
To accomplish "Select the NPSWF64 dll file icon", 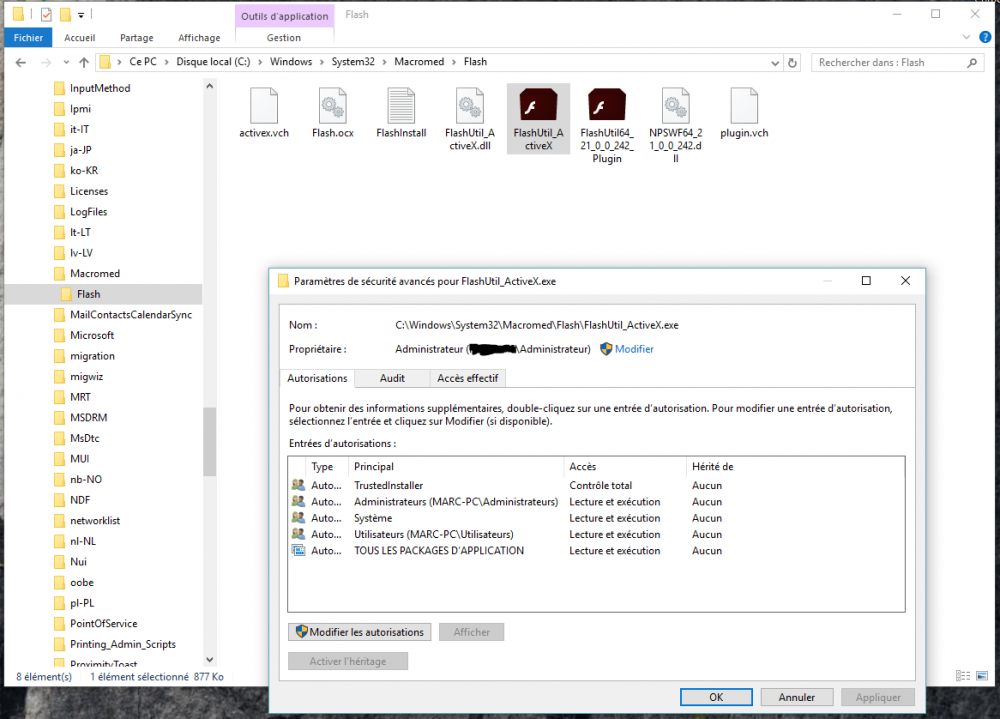I will click(675, 106).
